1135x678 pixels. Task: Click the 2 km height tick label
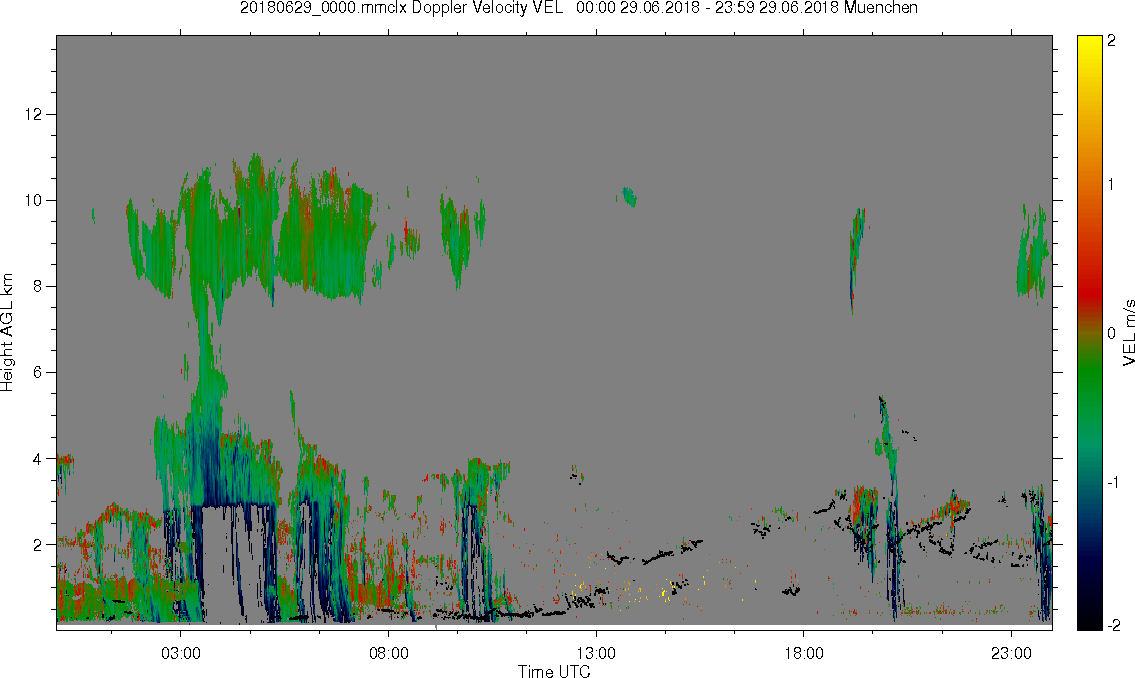[38, 545]
